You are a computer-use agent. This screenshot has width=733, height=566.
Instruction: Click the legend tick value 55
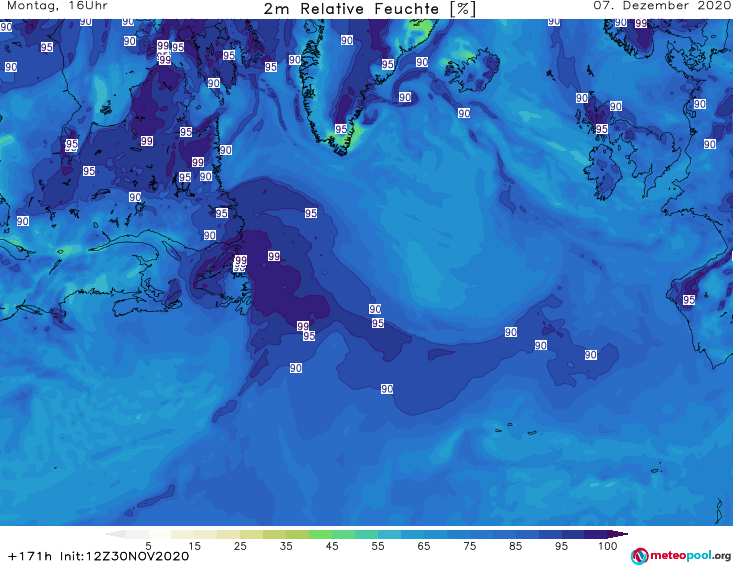point(378,546)
